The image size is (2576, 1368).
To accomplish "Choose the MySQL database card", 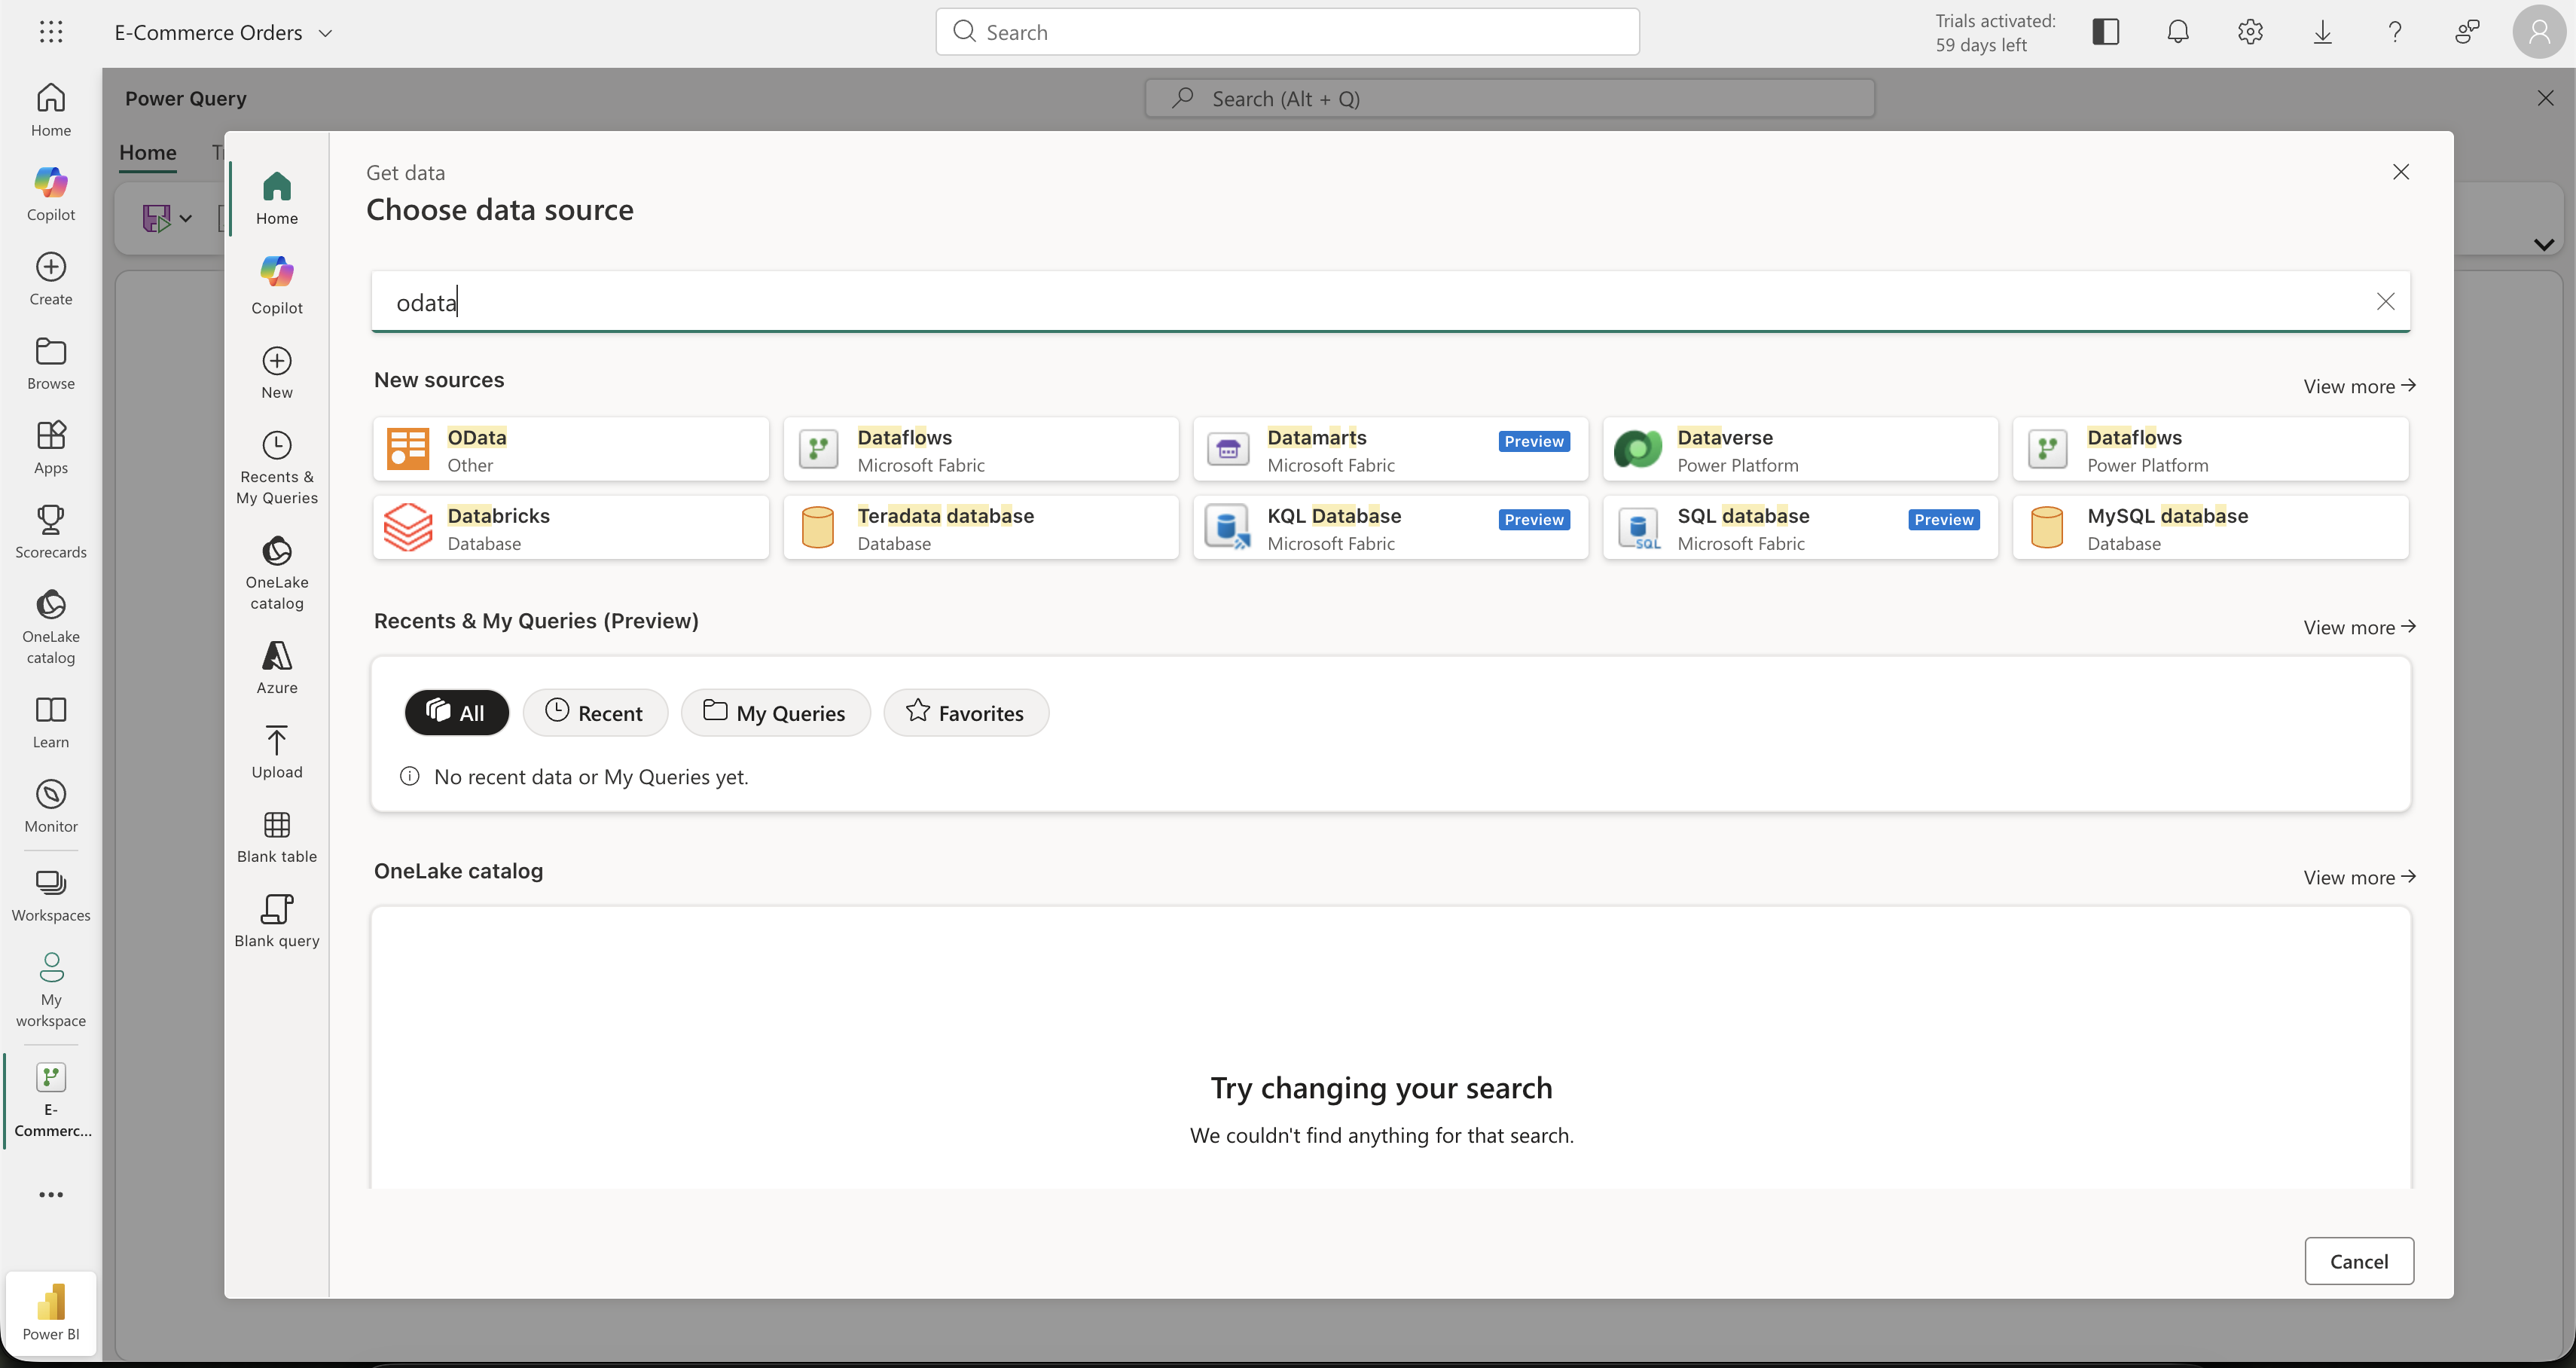I will pyautogui.click(x=2211, y=527).
